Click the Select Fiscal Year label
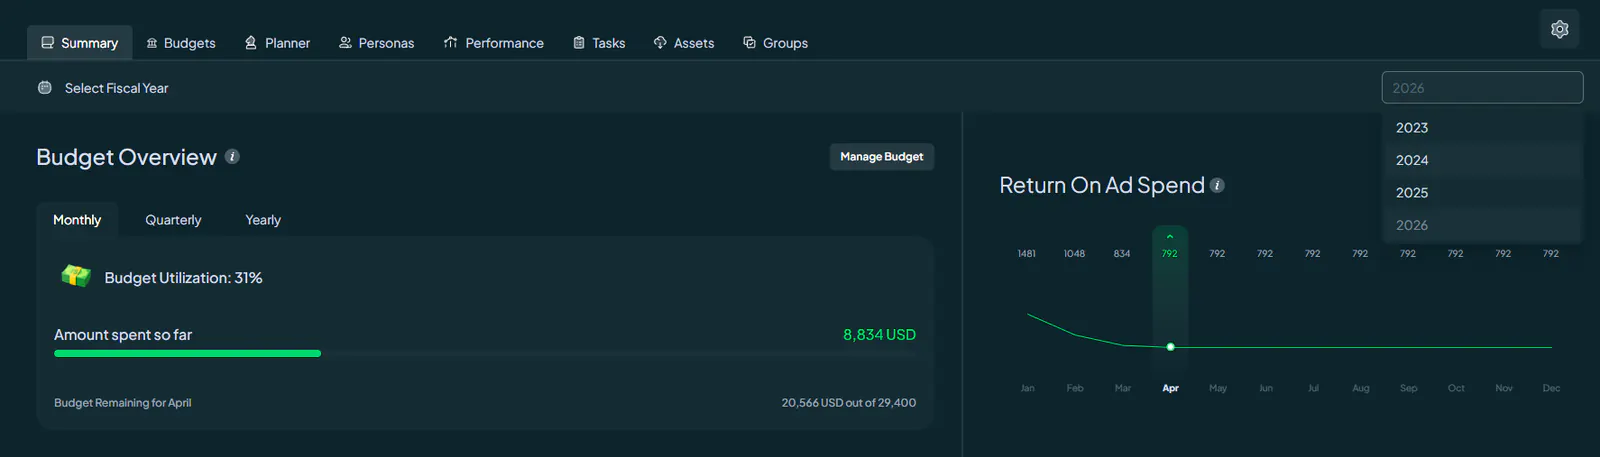This screenshot has width=1600, height=457. pos(116,88)
